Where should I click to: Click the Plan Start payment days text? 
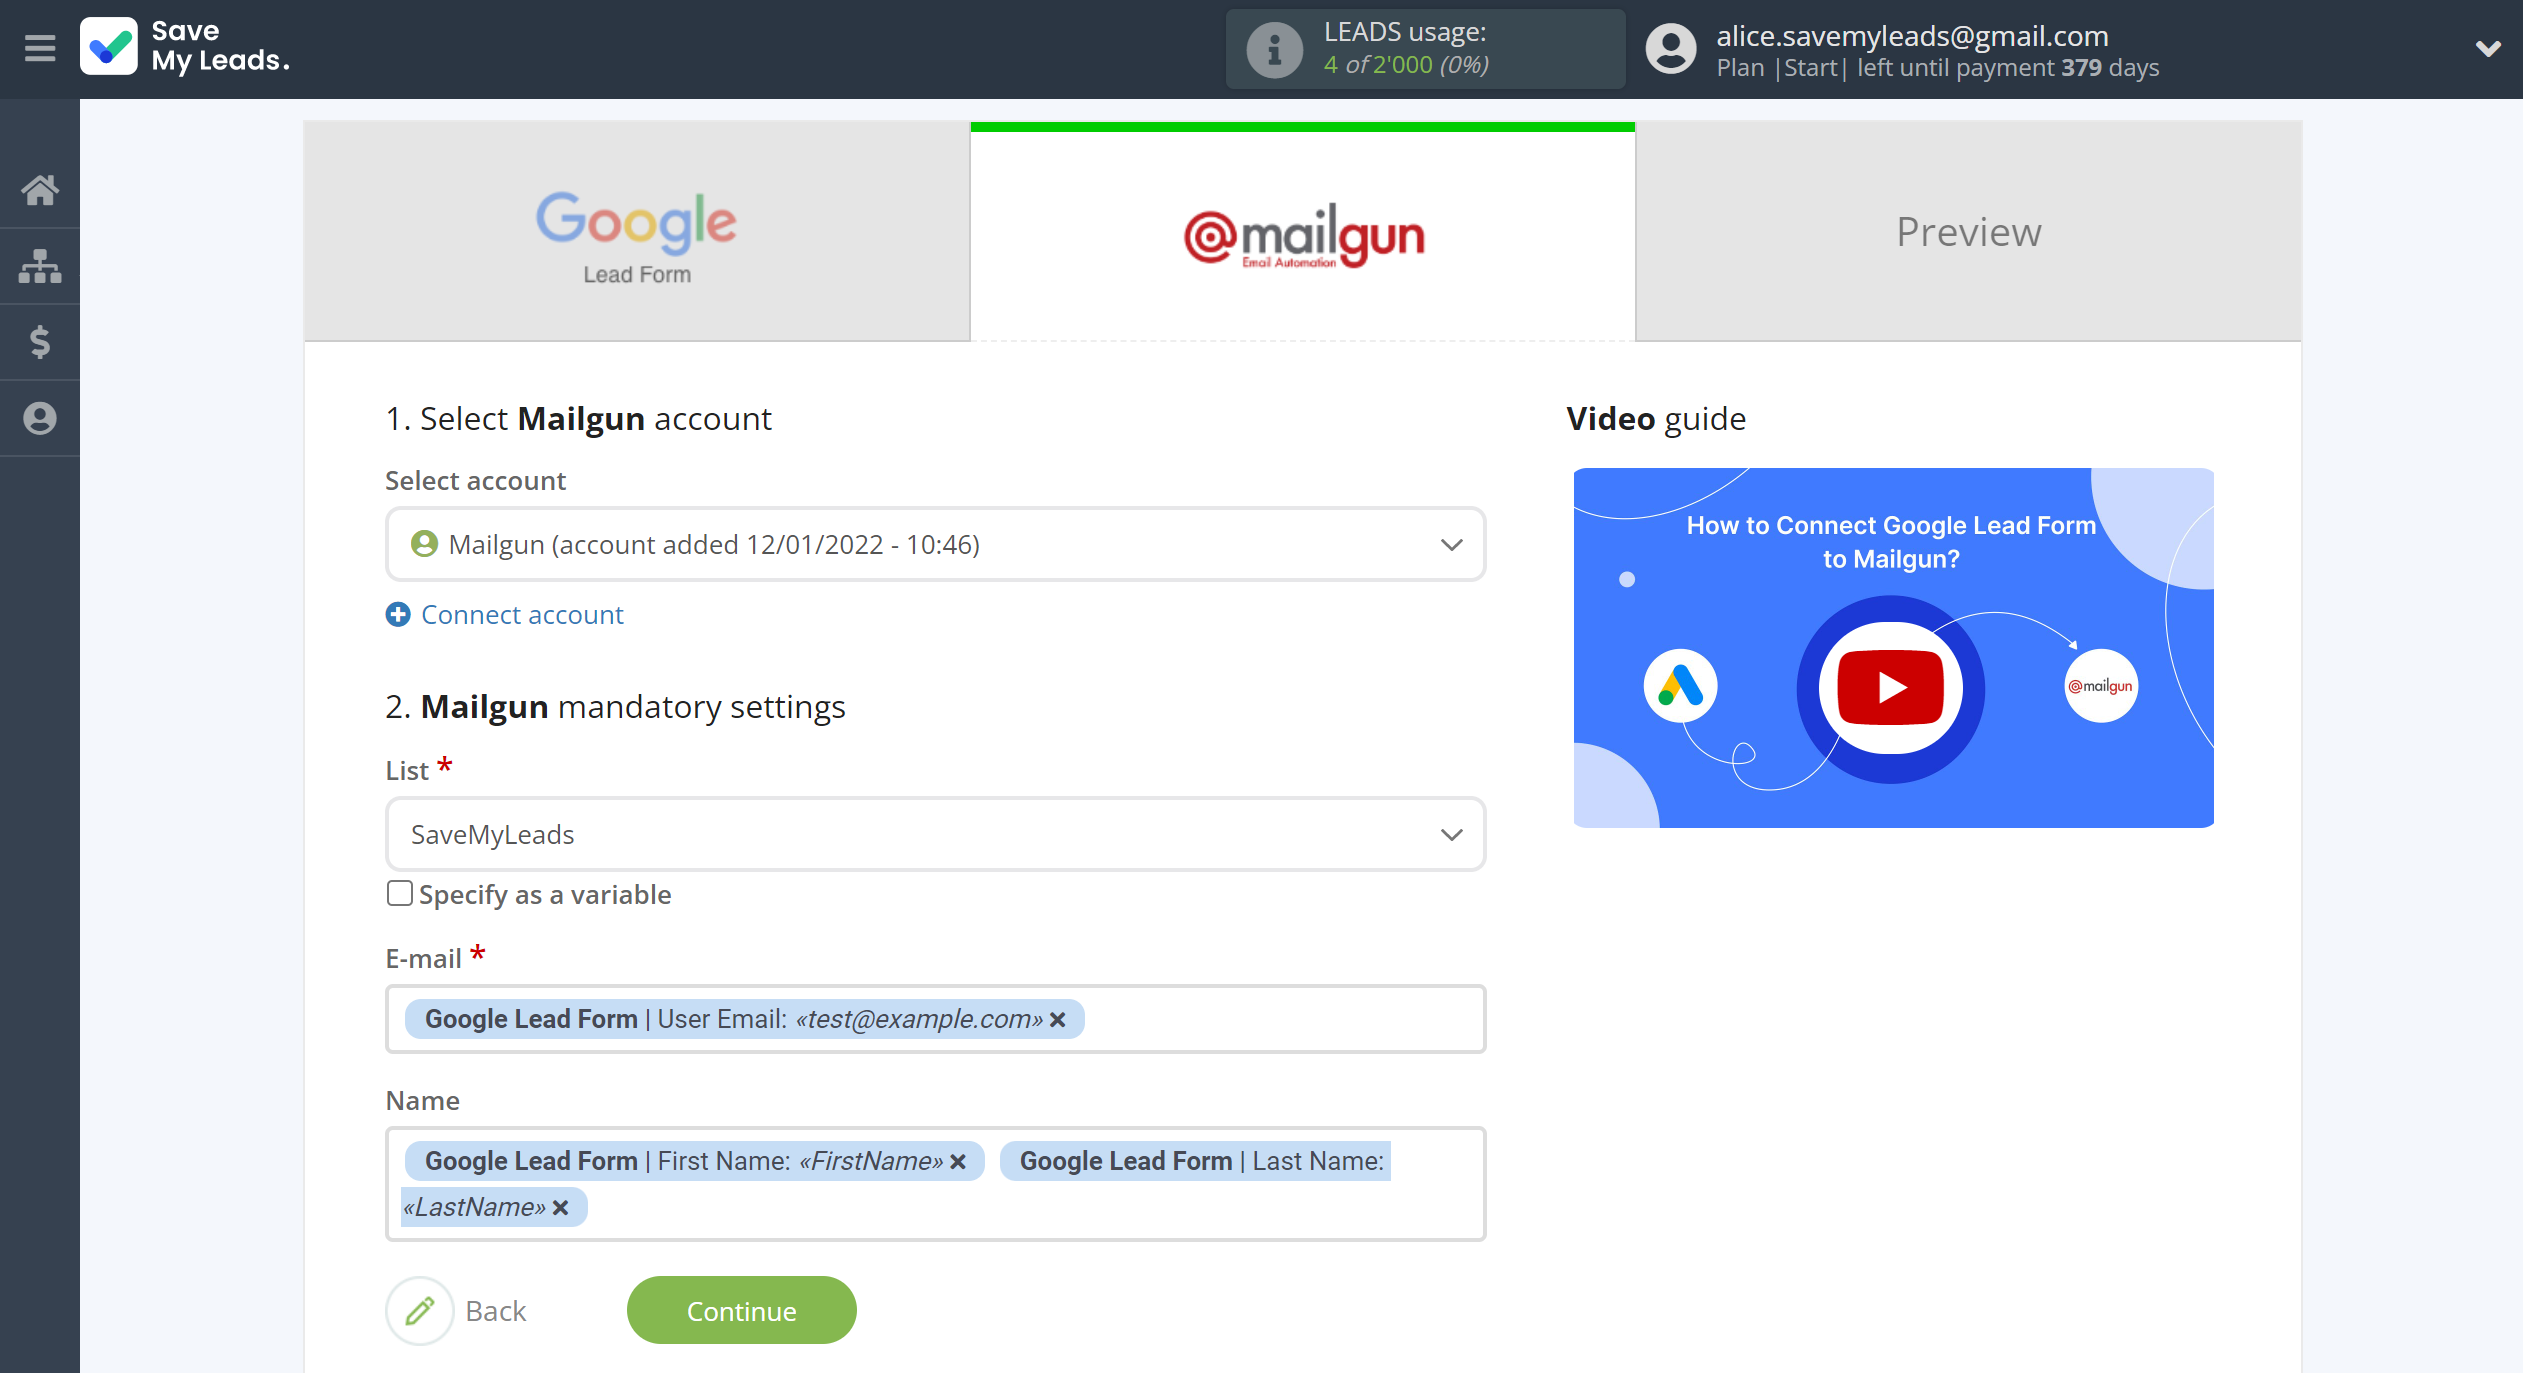[x=1937, y=68]
